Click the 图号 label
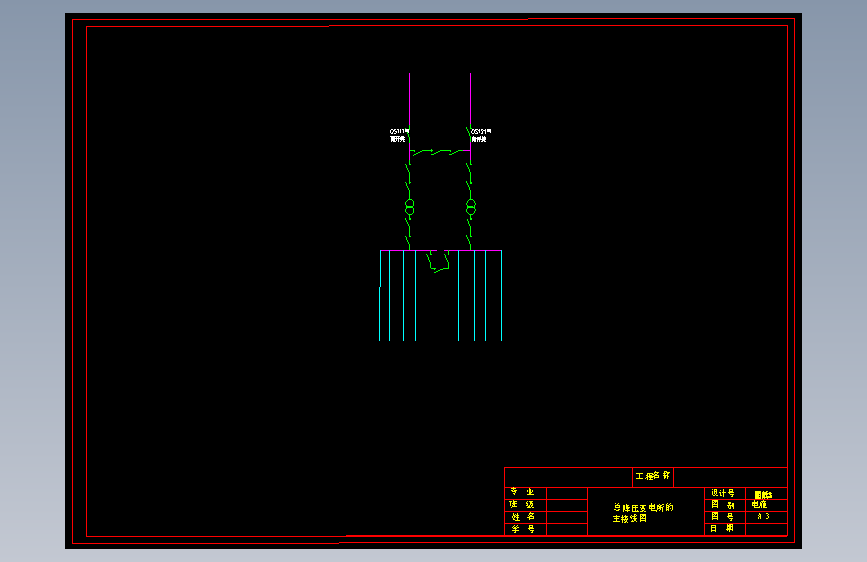This screenshot has height=562, width=867. click(723, 516)
